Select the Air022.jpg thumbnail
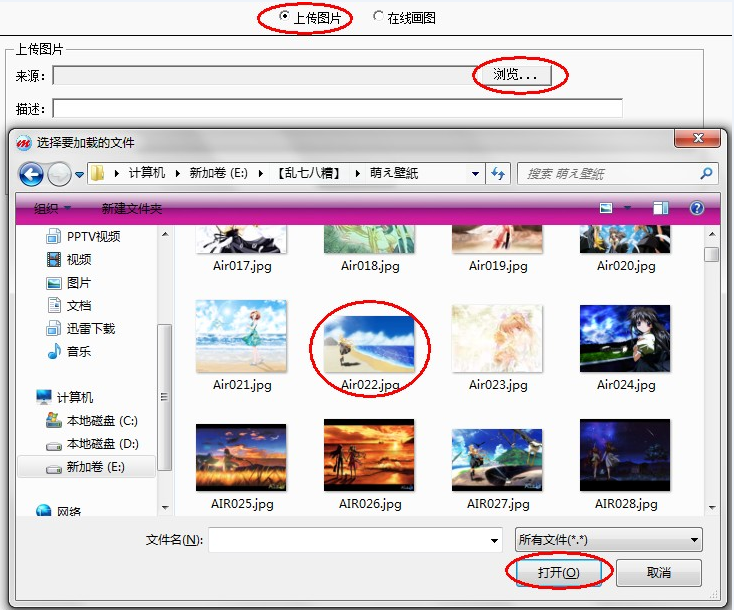The width and height of the screenshot is (734, 610). (x=369, y=344)
